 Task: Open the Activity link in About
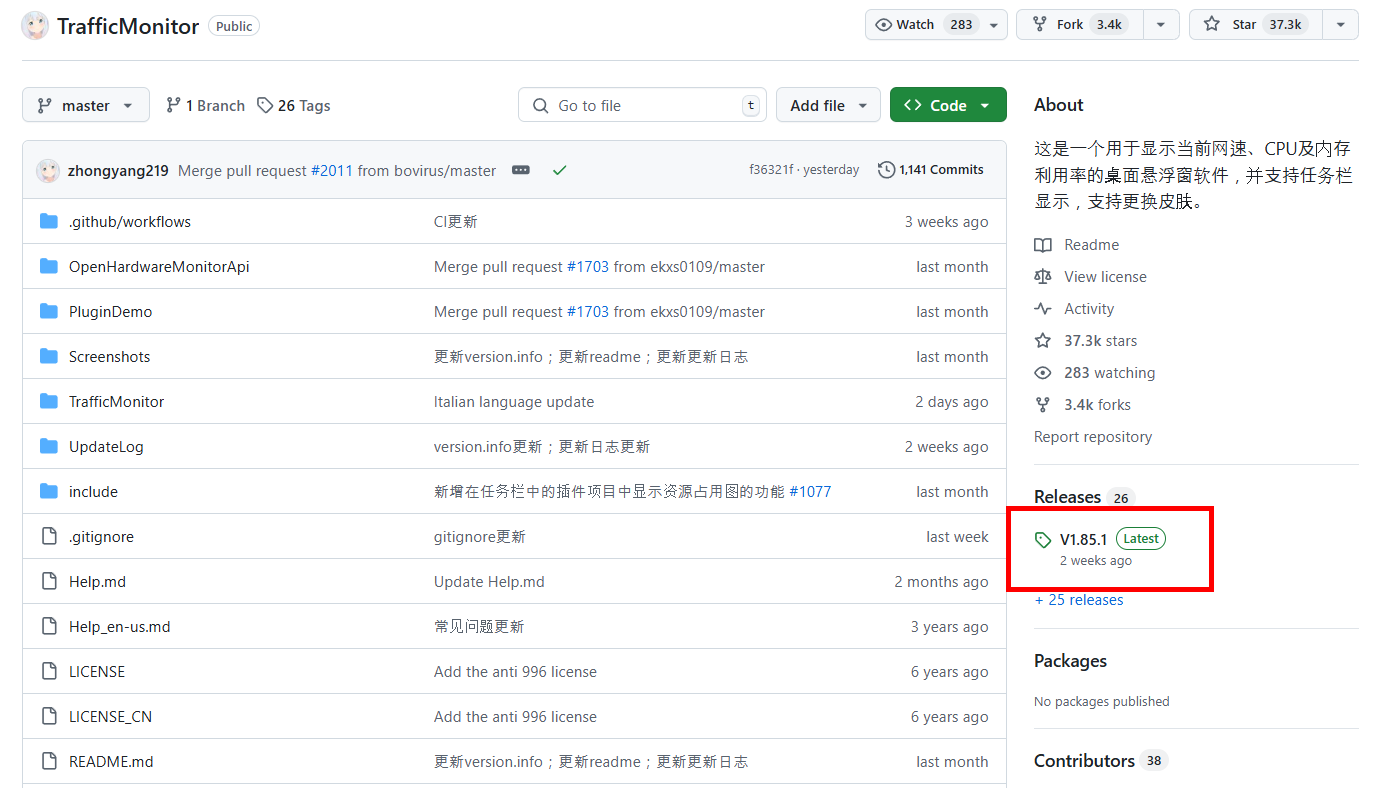point(1089,309)
